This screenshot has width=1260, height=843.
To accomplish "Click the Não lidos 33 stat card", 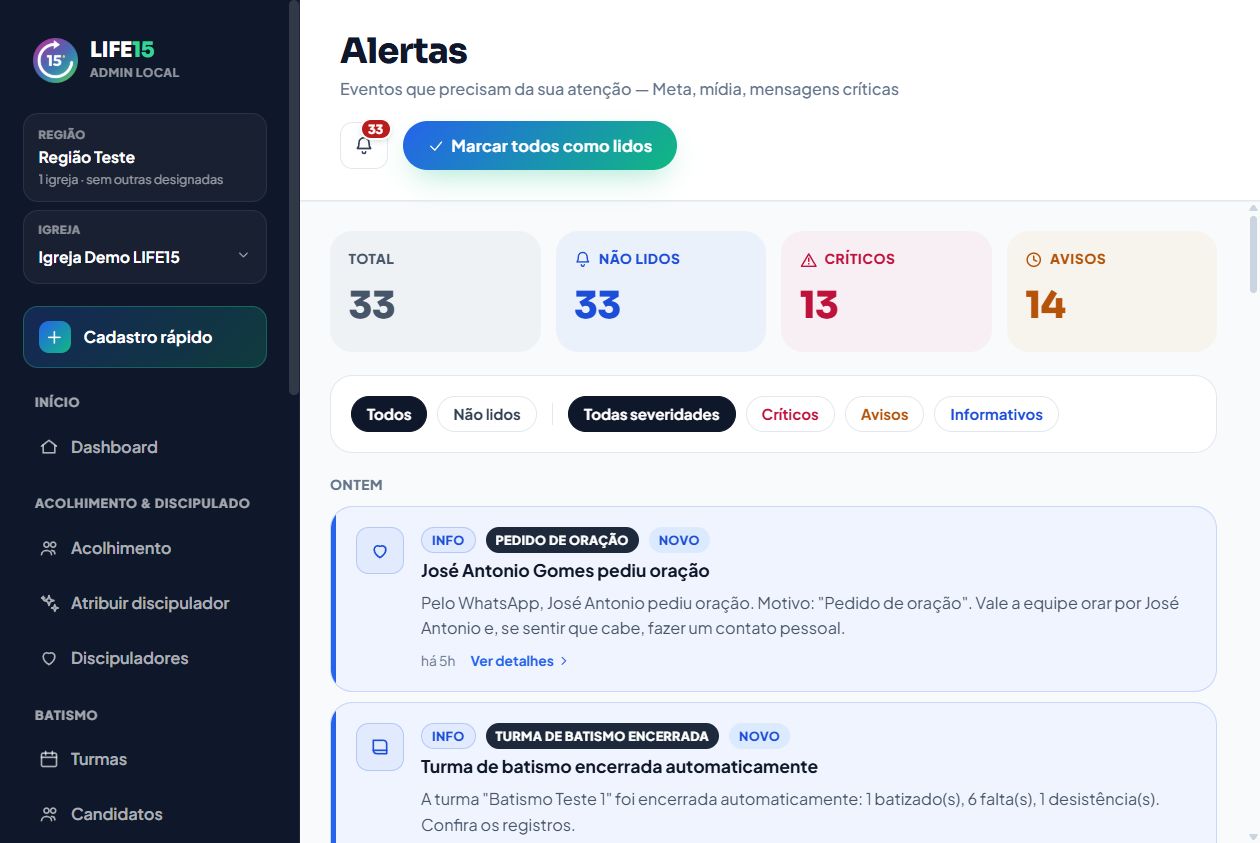I will (x=661, y=291).
